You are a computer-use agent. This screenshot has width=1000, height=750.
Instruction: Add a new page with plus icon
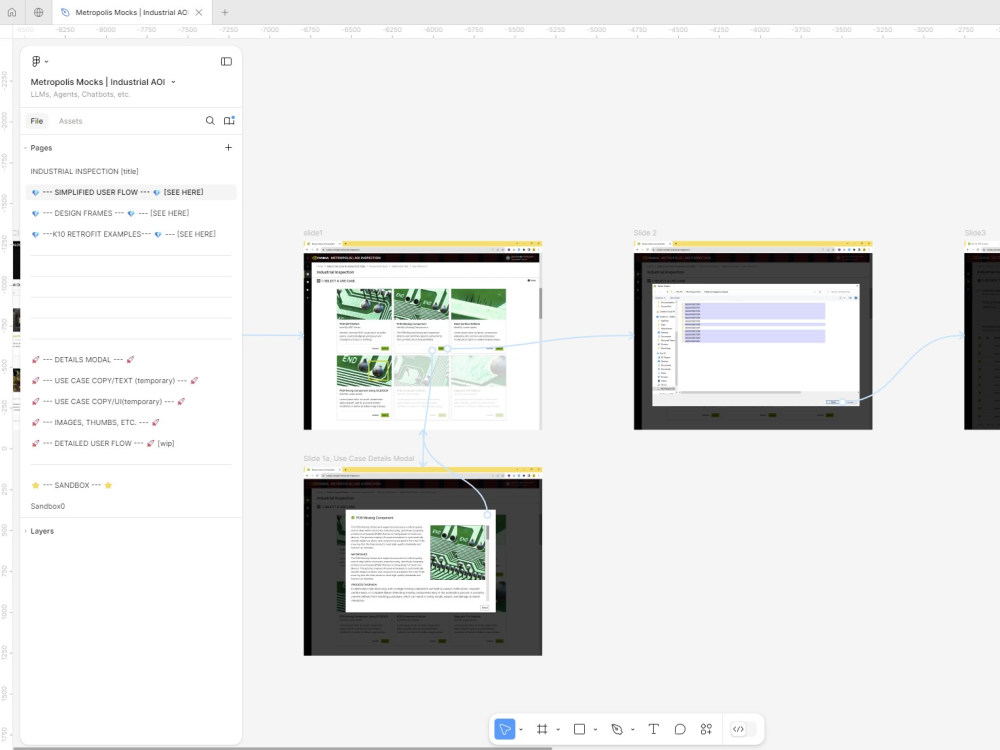click(x=228, y=147)
